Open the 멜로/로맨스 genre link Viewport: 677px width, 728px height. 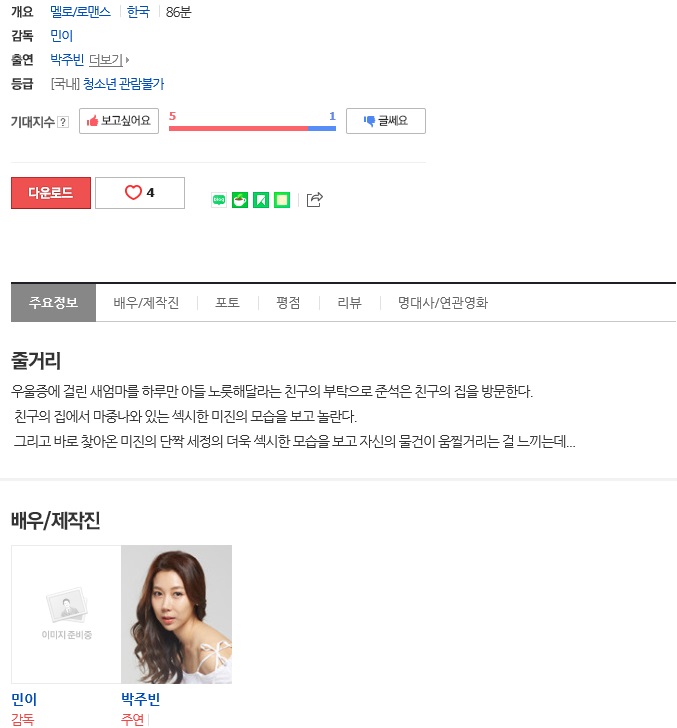coord(80,12)
